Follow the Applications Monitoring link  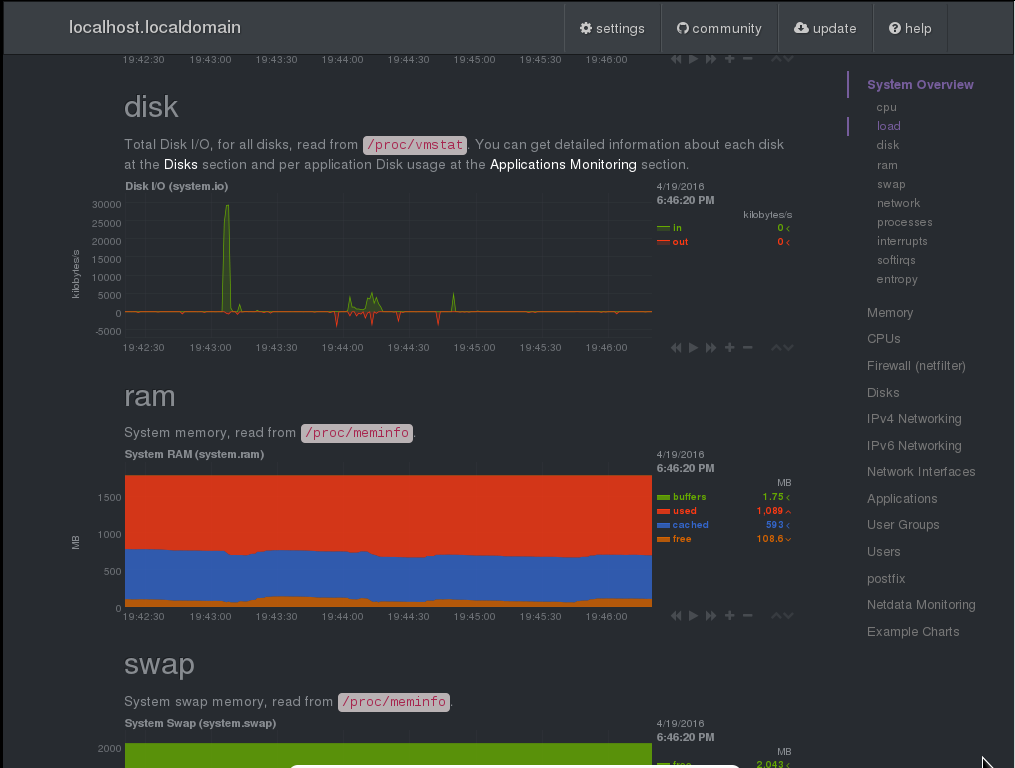click(x=563, y=164)
